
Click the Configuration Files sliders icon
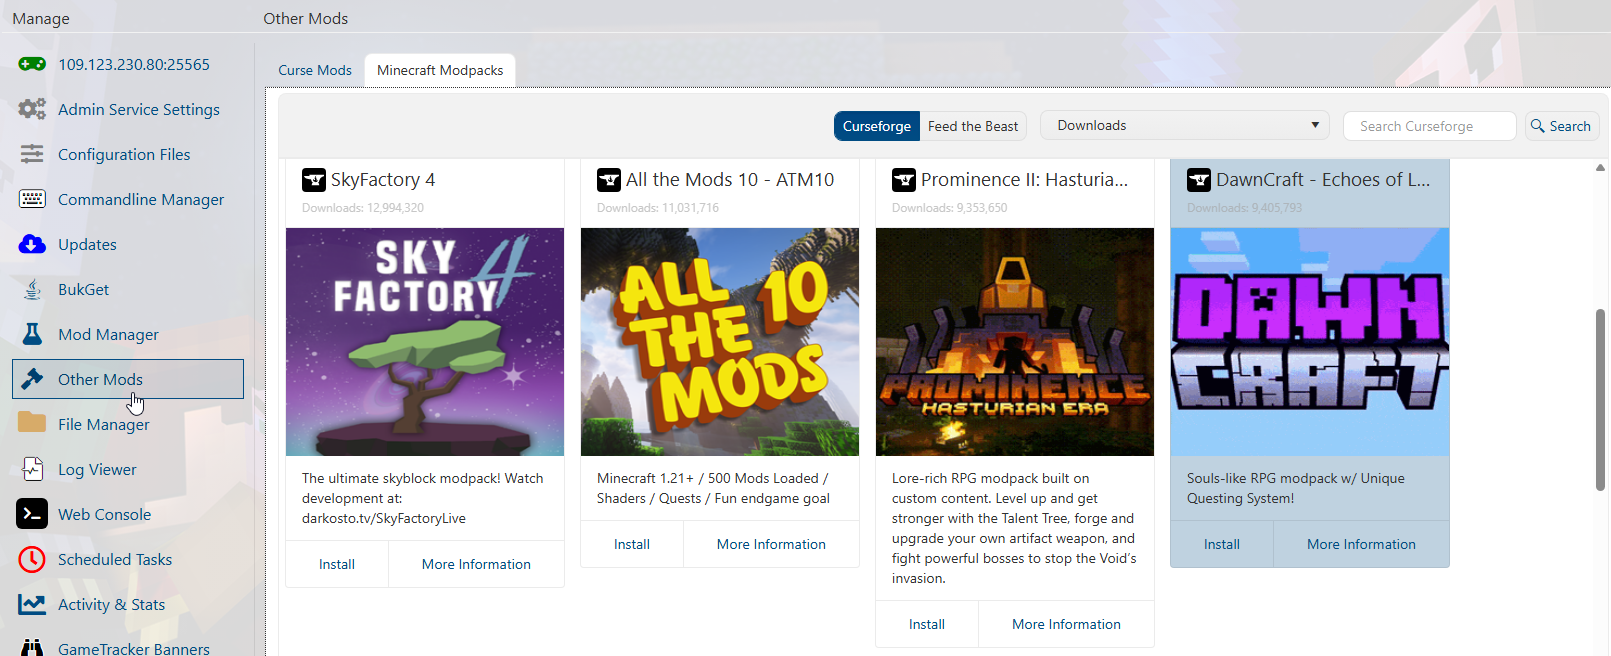tap(32, 154)
